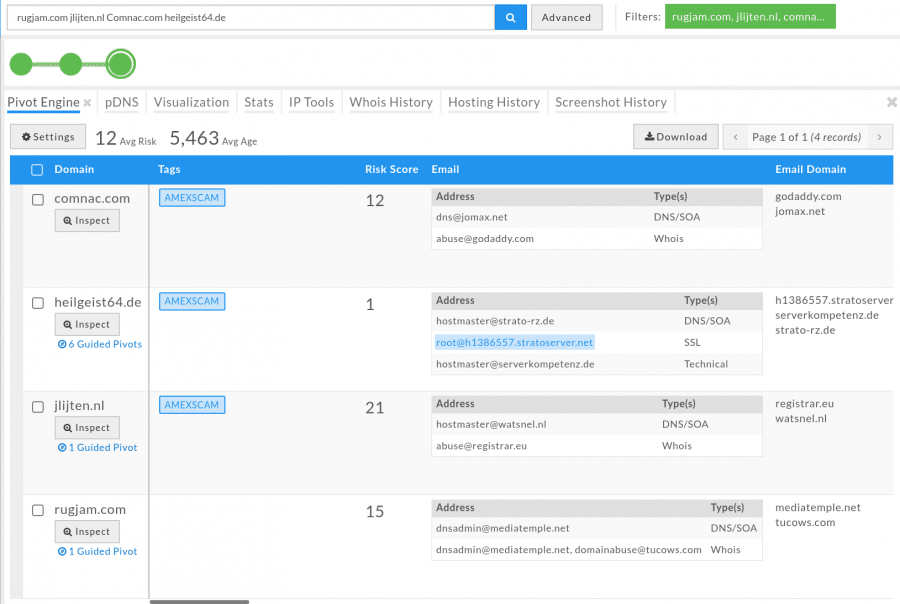The width and height of the screenshot is (900, 604).
Task: Click hostmaster@serverkompetenz.de address
Action: [x=515, y=364]
